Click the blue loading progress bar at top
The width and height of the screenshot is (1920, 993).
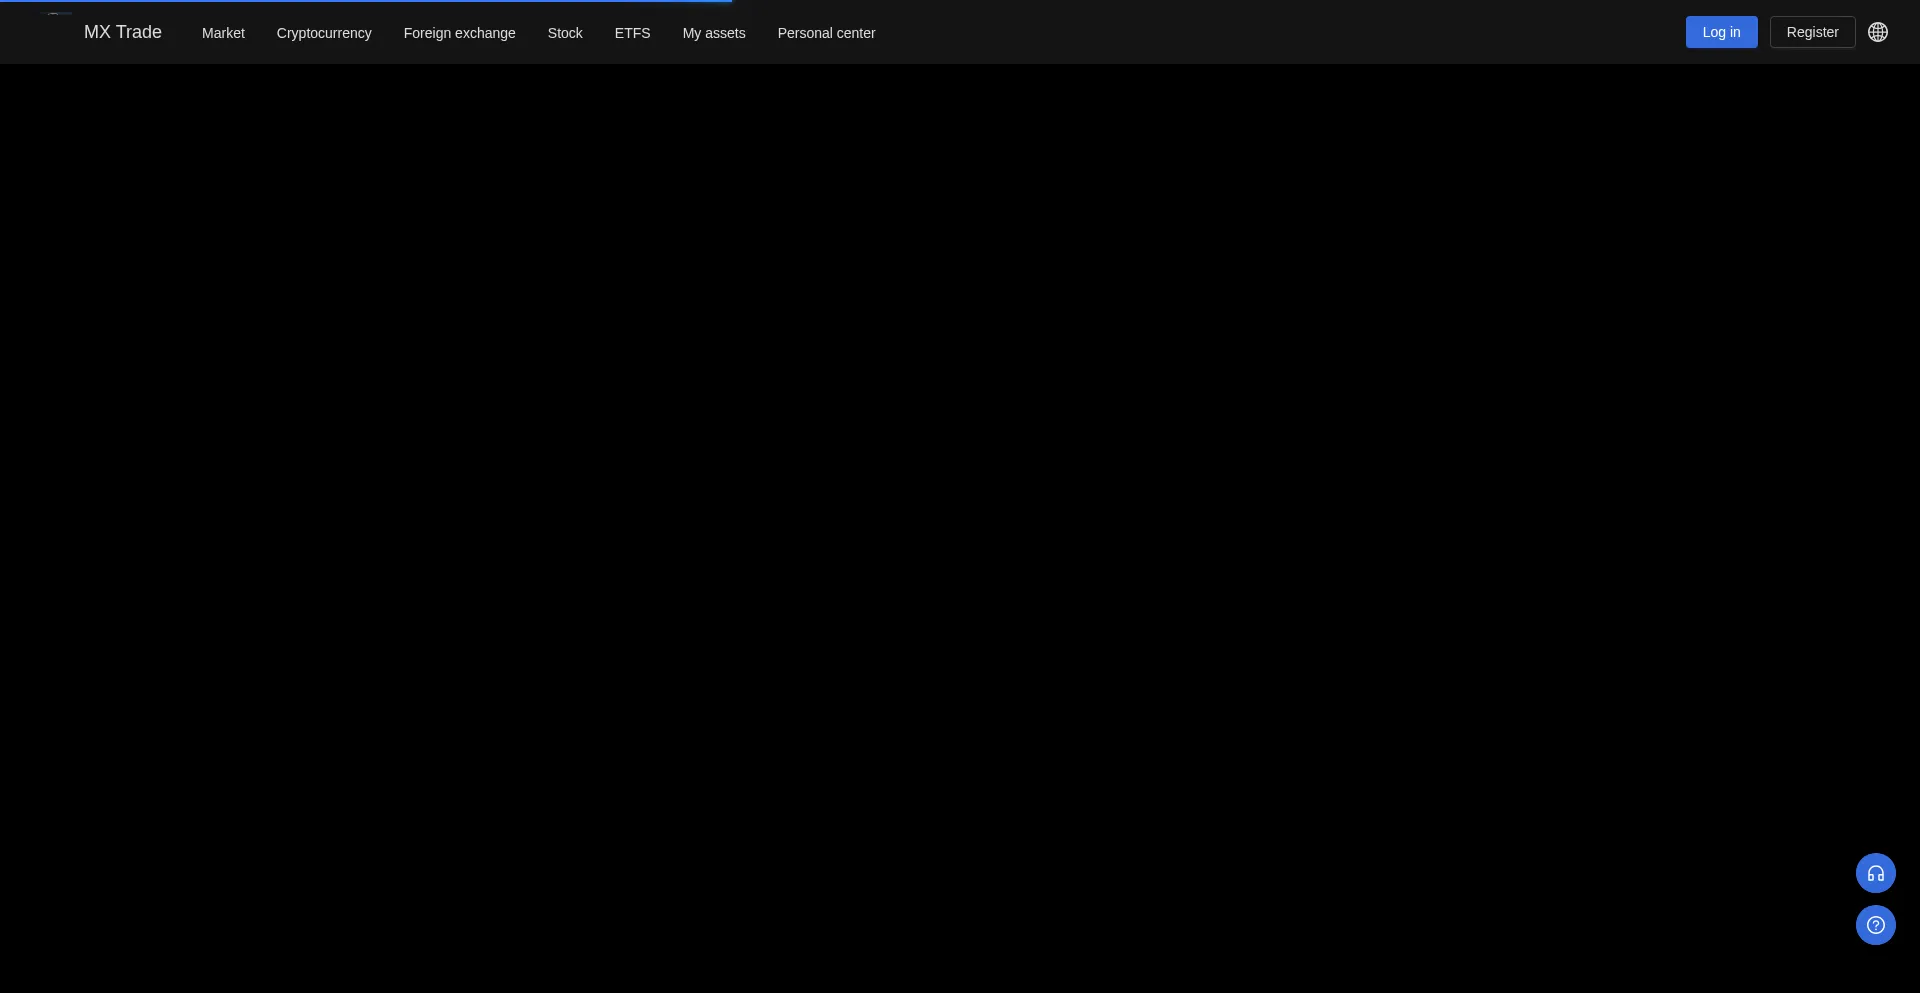point(366,1)
